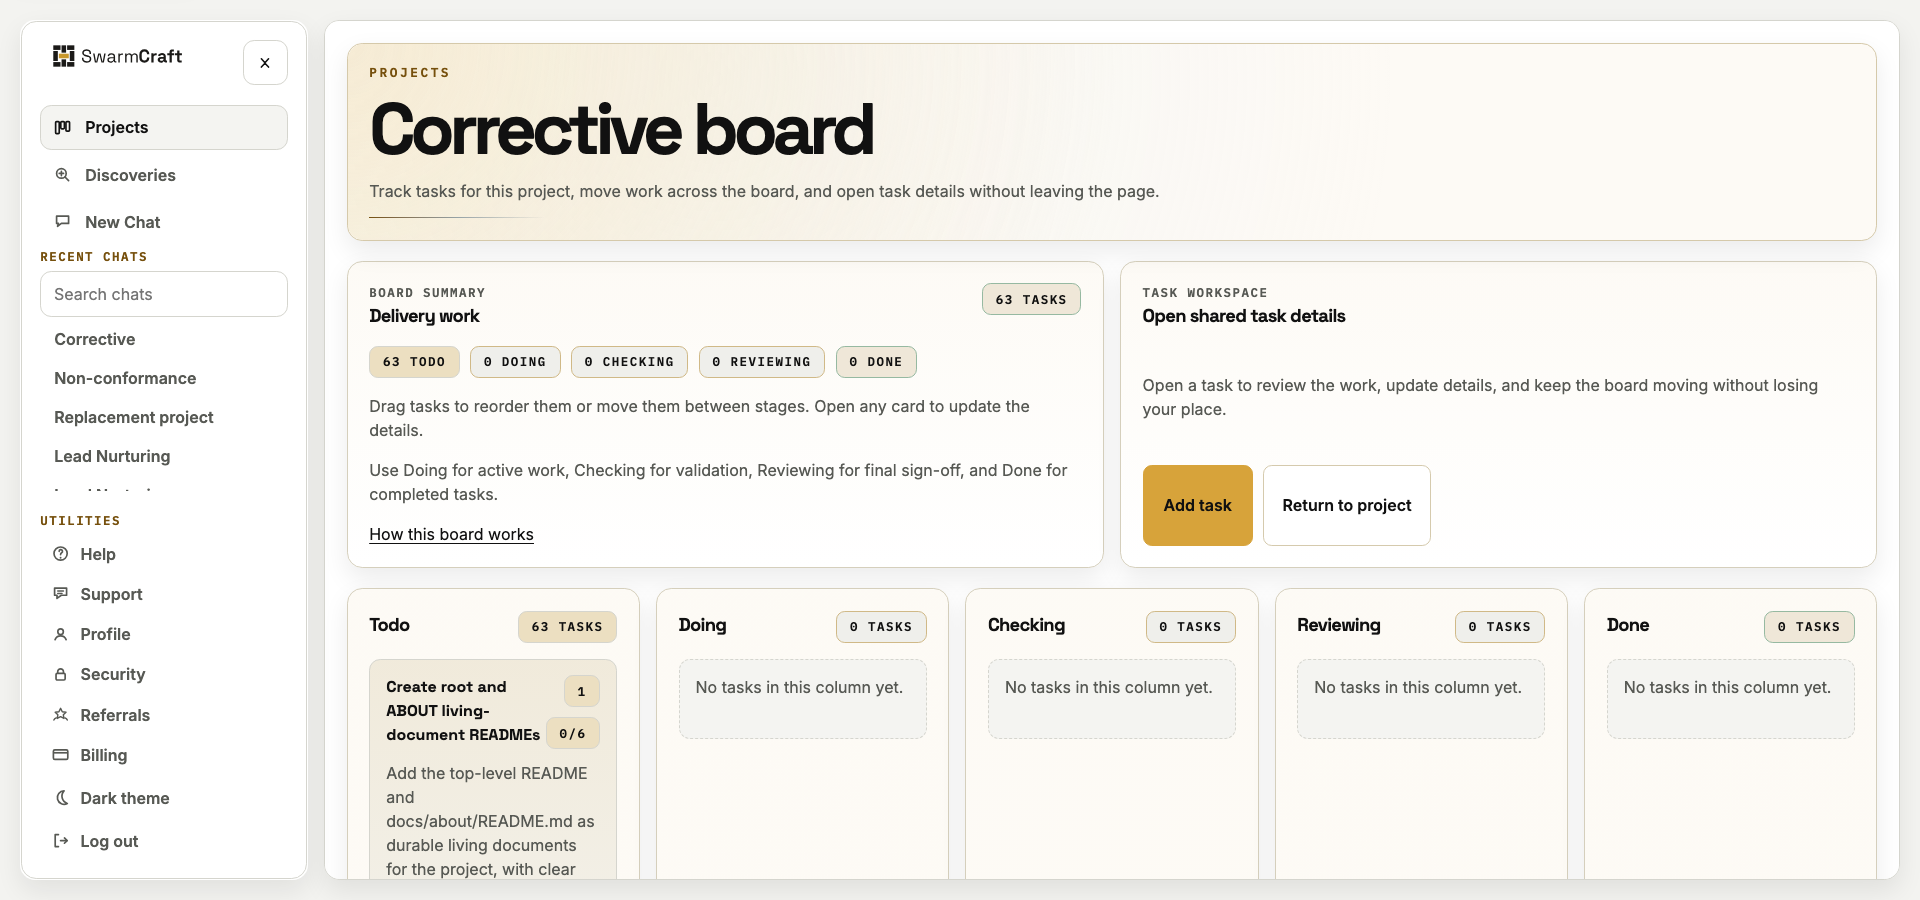Click the Done column heading
1920x900 pixels.
coord(1628,625)
